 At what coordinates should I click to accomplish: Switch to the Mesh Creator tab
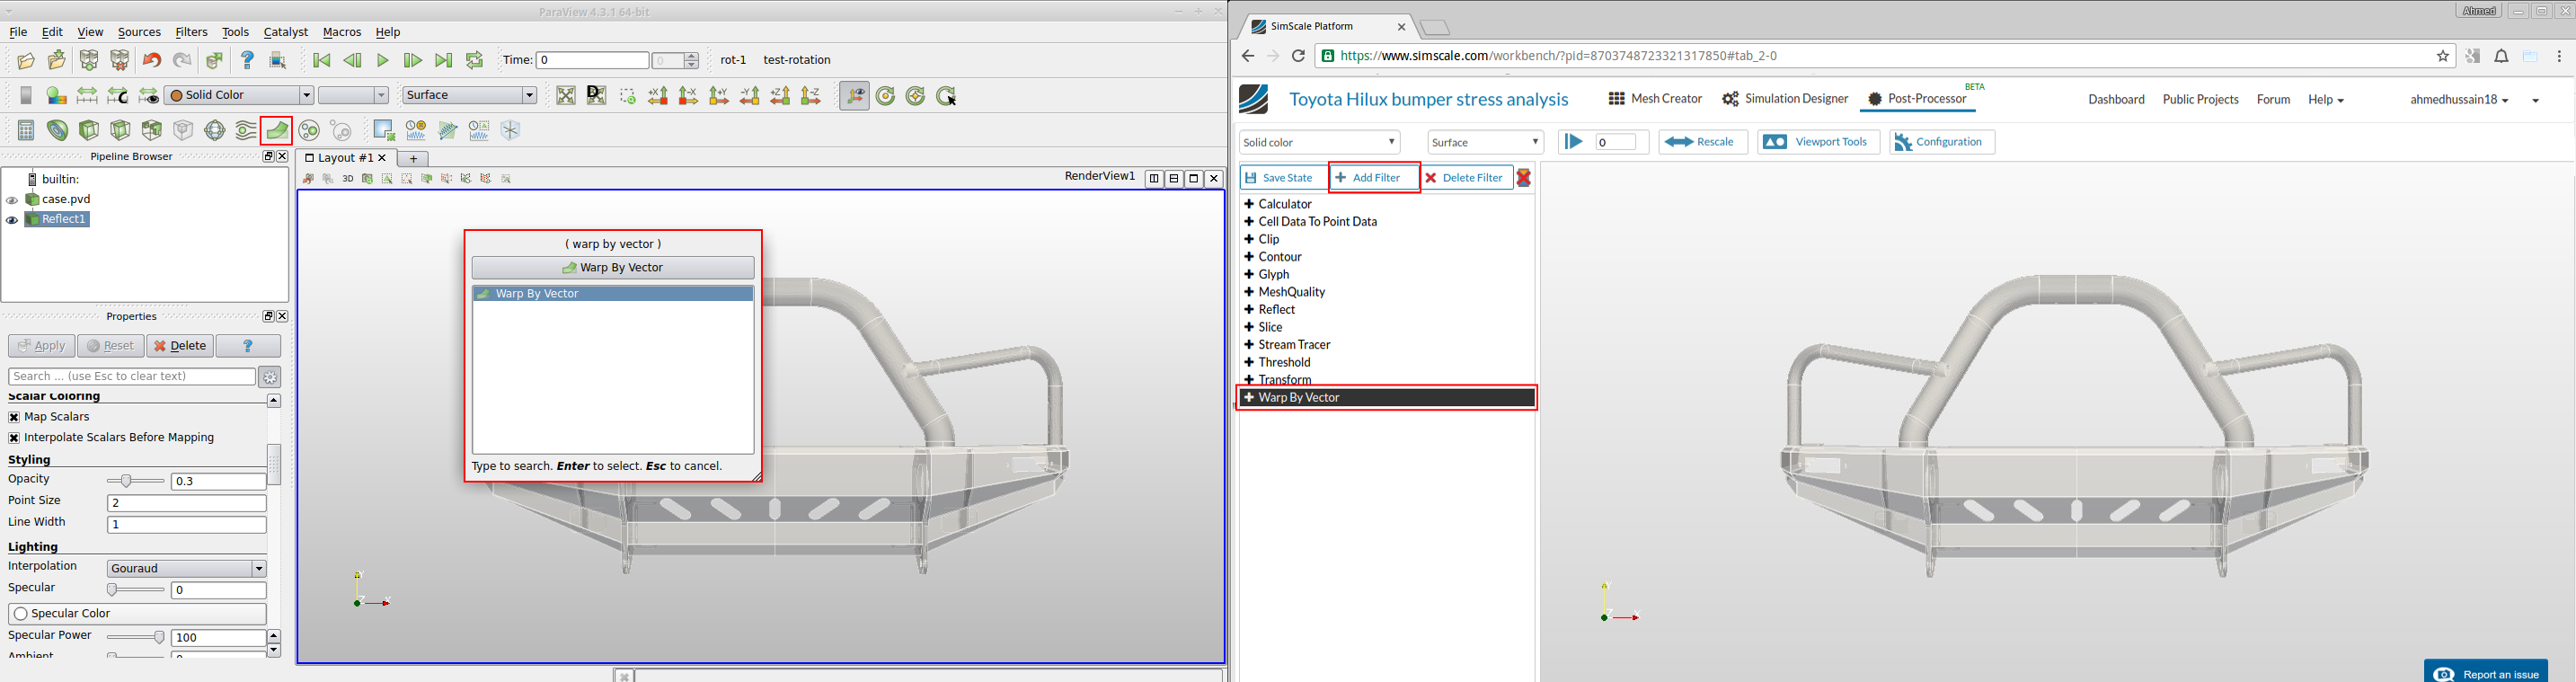(x=1655, y=99)
